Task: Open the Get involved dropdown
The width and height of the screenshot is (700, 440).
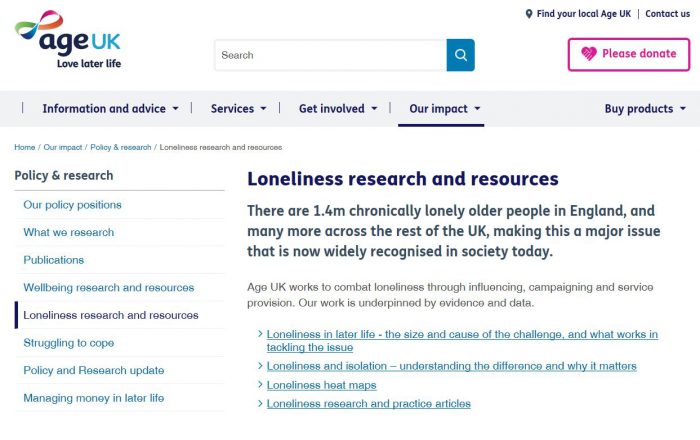Action: [x=338, y=108]
